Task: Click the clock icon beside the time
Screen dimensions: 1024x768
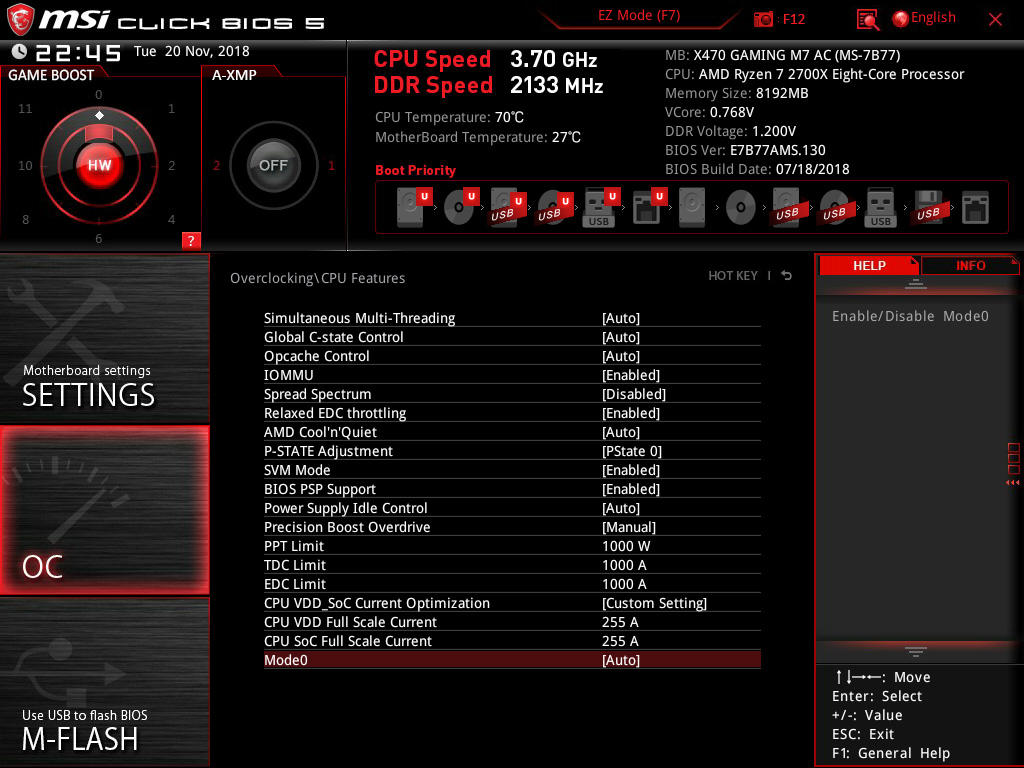Action: click(x=19, y=51)
